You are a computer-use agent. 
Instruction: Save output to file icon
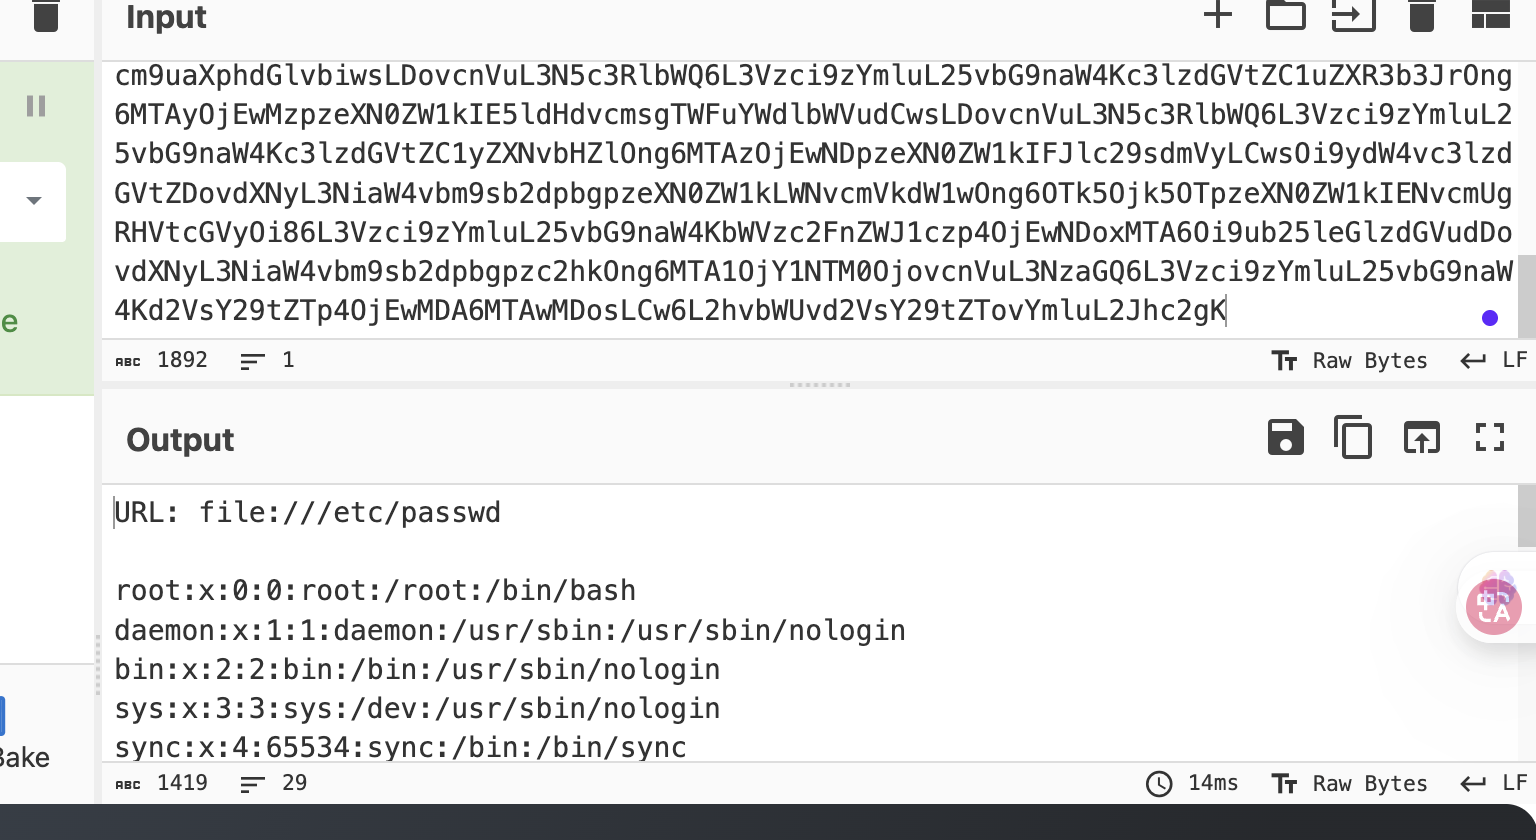pos(1285,438)
